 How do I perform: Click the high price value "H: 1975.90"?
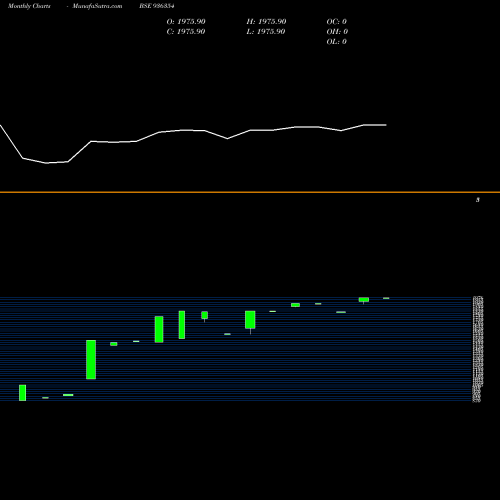point(266,22)
